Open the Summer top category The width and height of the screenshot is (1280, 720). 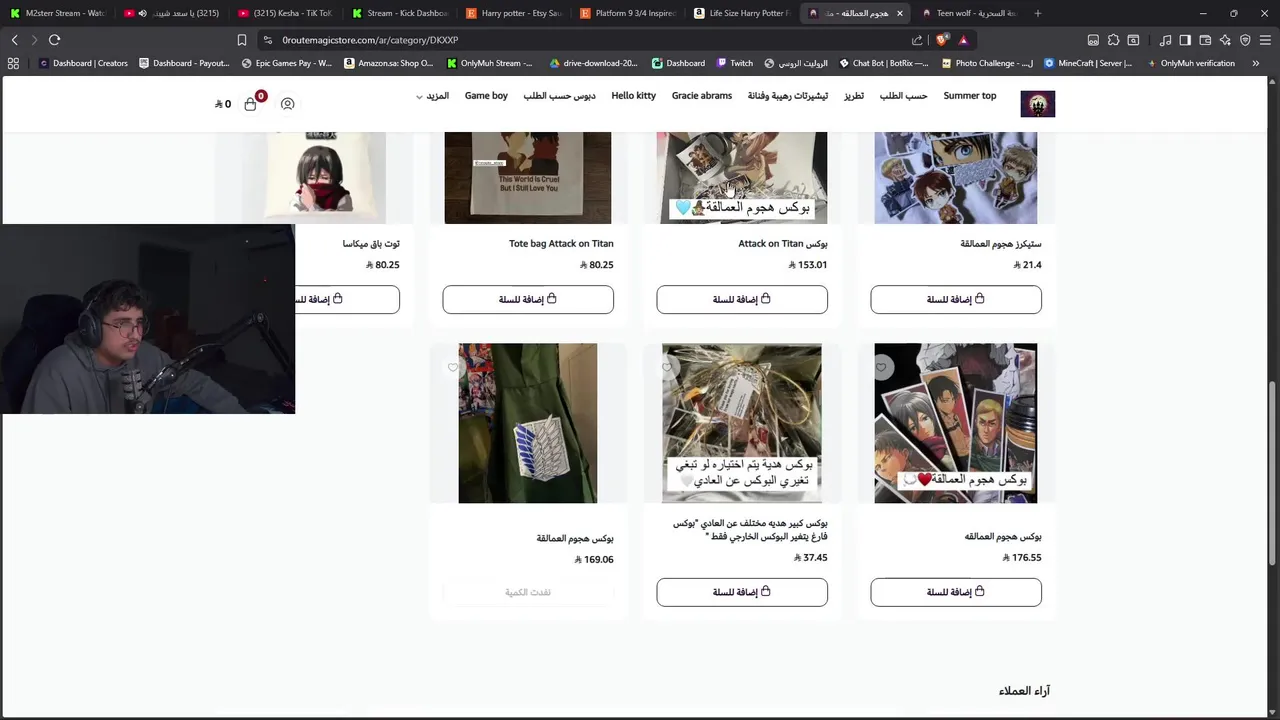tap(970, 96)
